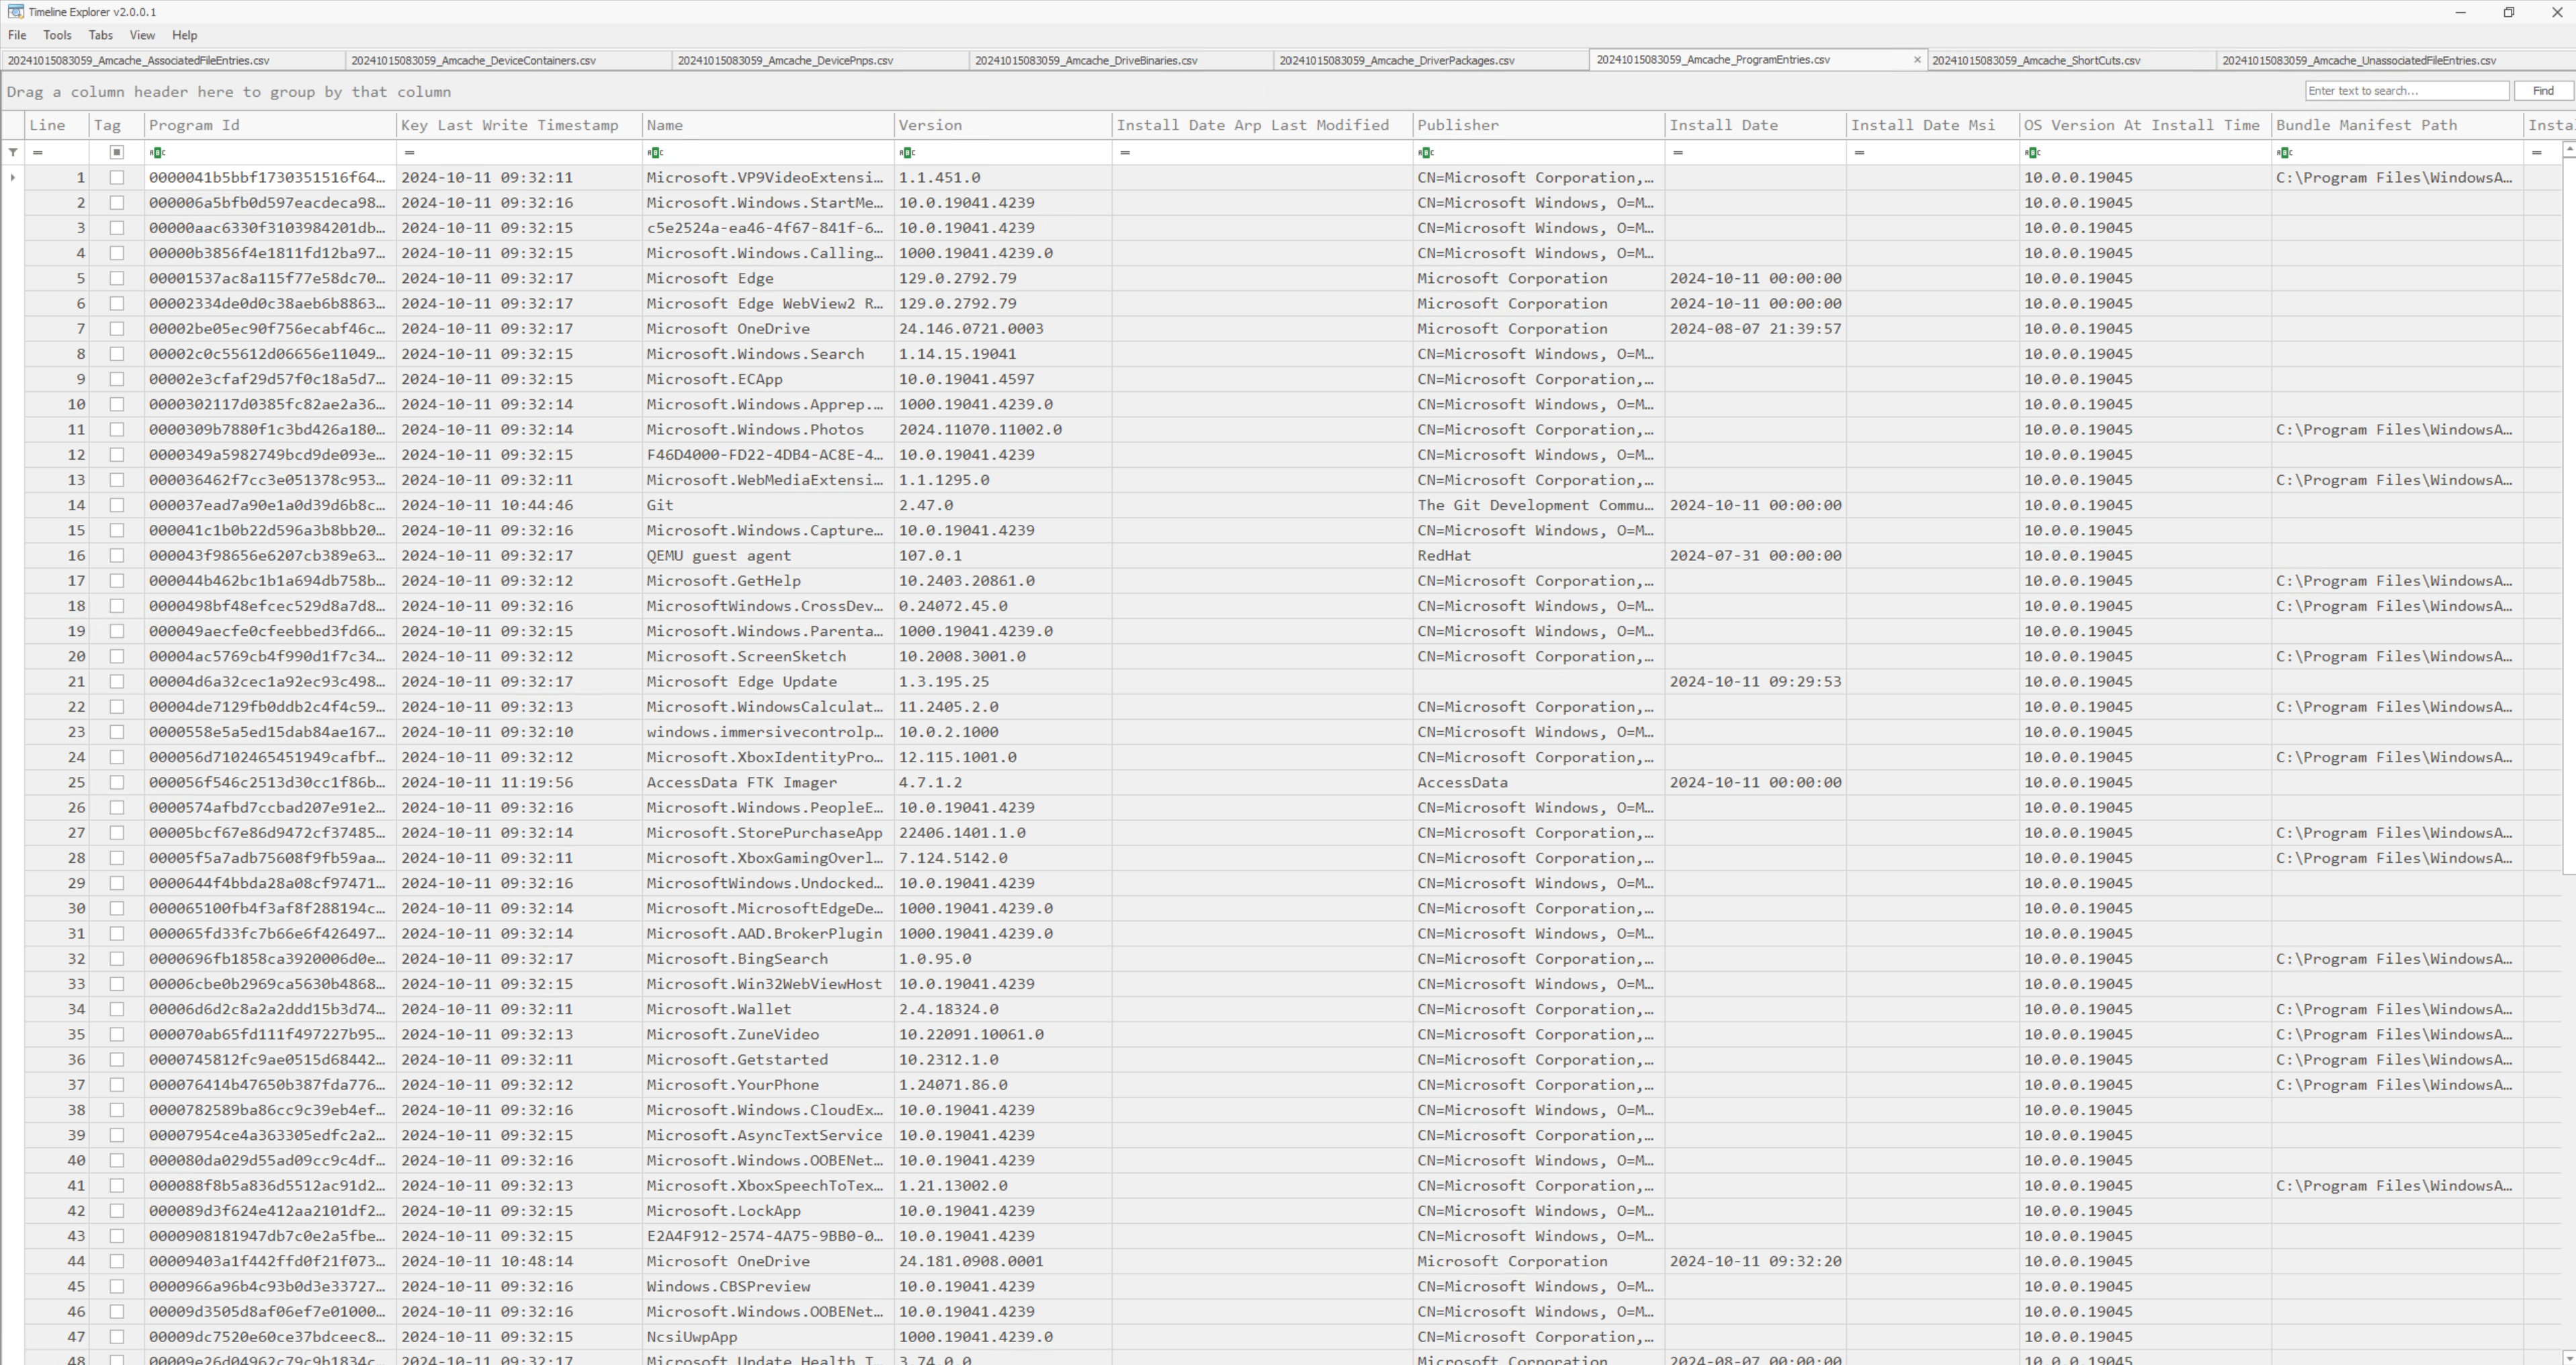Click the OS Version filter operator icon
Screen dimensions: 2576x1365
pos(2033,152)
